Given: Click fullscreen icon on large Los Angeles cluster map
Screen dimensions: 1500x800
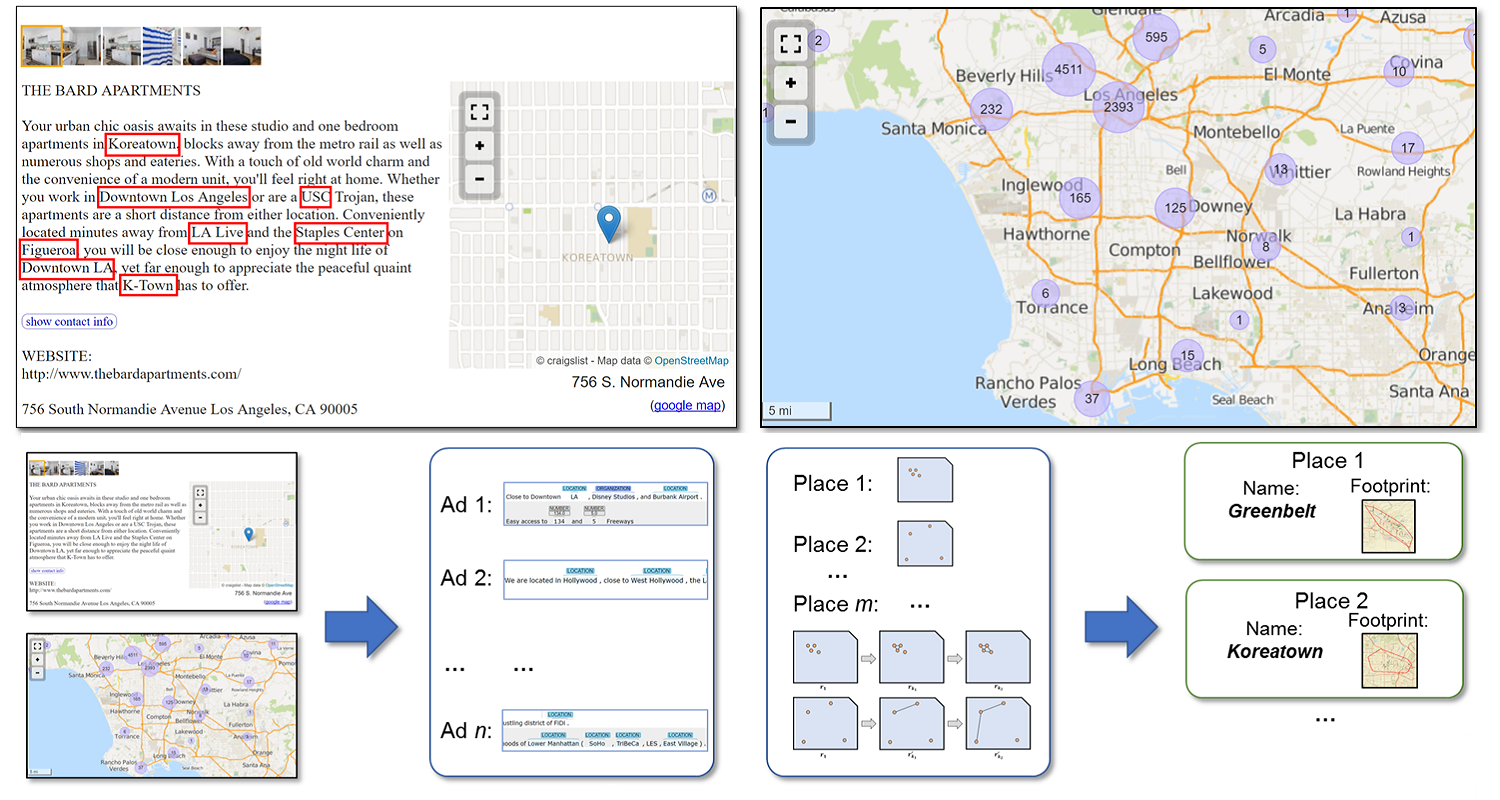Looking at the screenshot, I should [791, 44].
